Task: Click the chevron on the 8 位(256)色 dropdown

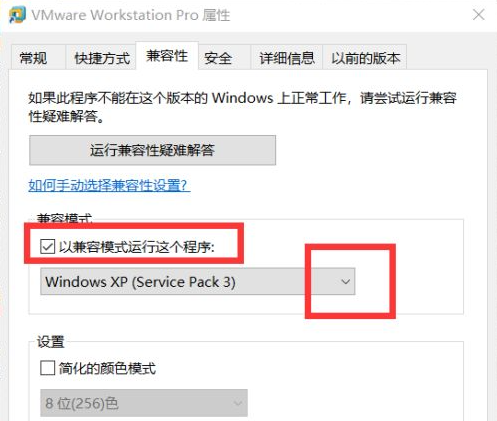Action: coord(238,403)
